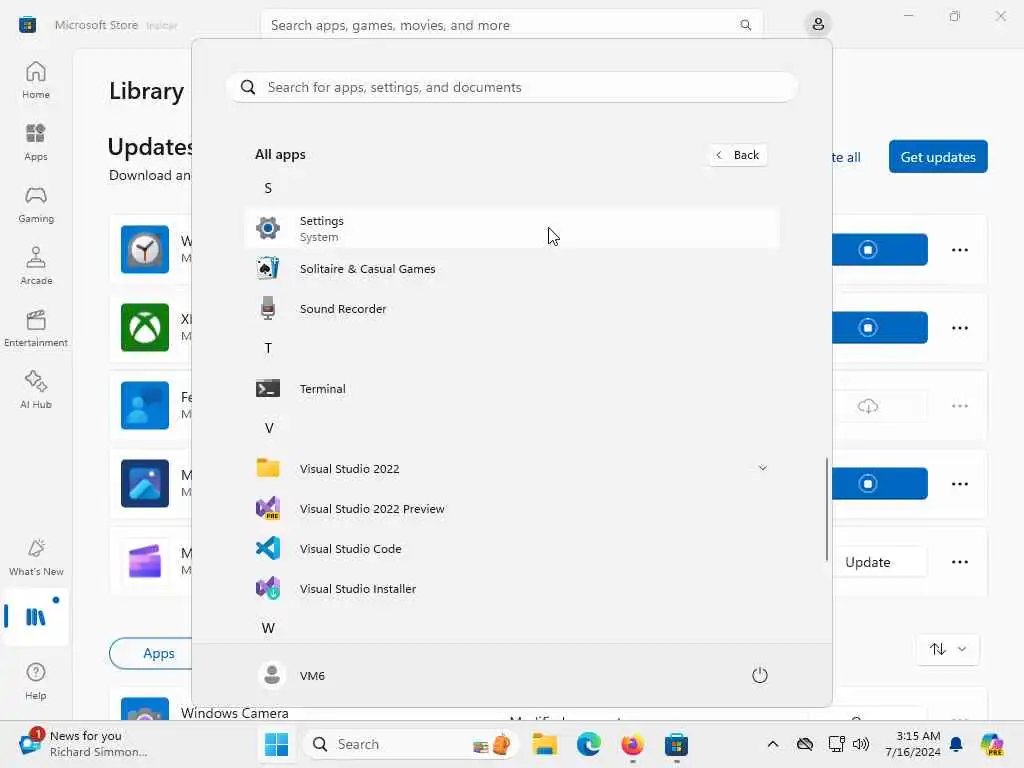Open What's New in Store sidebar
This screenshot has height=768, width=1024.
click(36, 558)
